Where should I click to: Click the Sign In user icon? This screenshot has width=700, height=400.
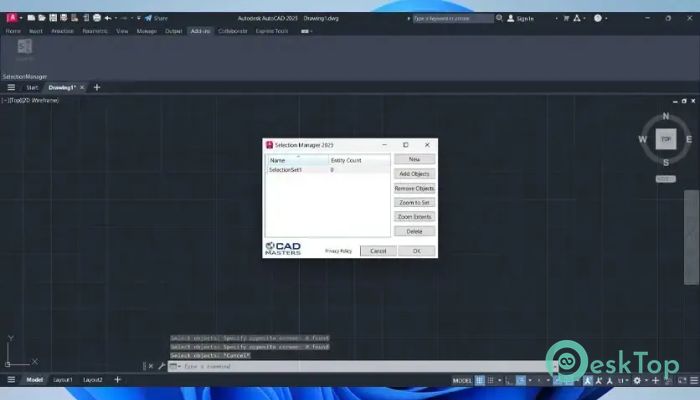511,18
